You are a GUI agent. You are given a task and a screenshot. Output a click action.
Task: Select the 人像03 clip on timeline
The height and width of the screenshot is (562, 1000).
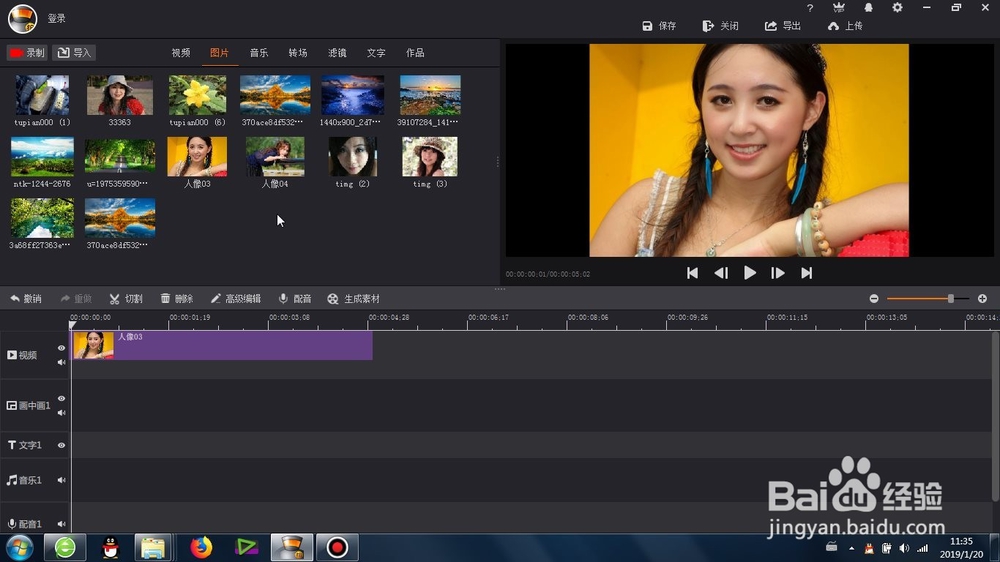222,345
